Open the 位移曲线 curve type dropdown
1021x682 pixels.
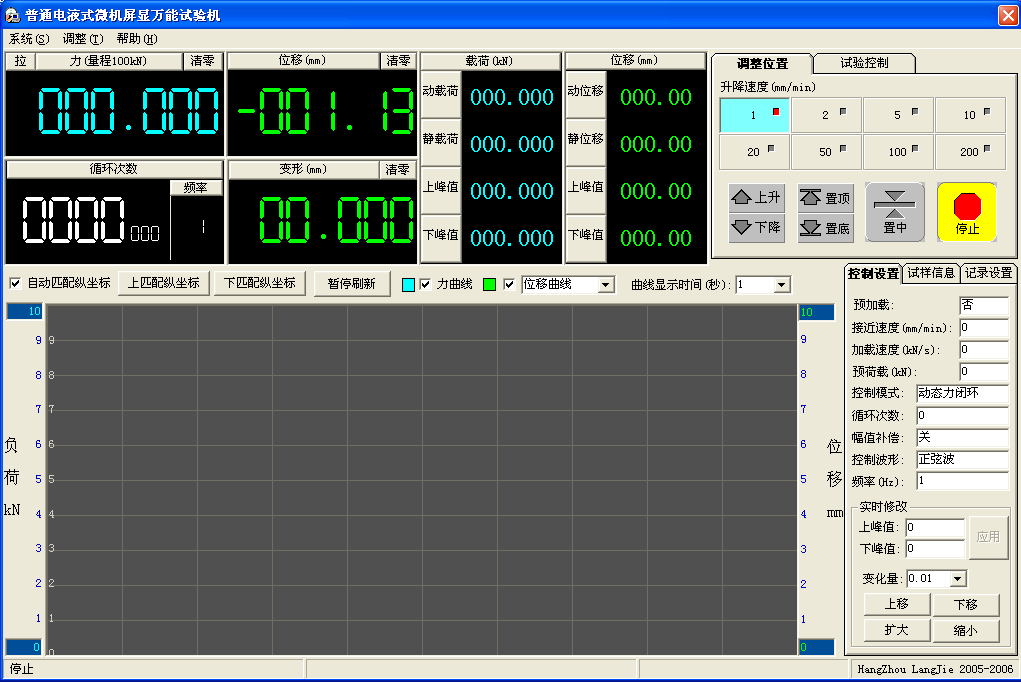pyautogui.click(x=606, y=285)
